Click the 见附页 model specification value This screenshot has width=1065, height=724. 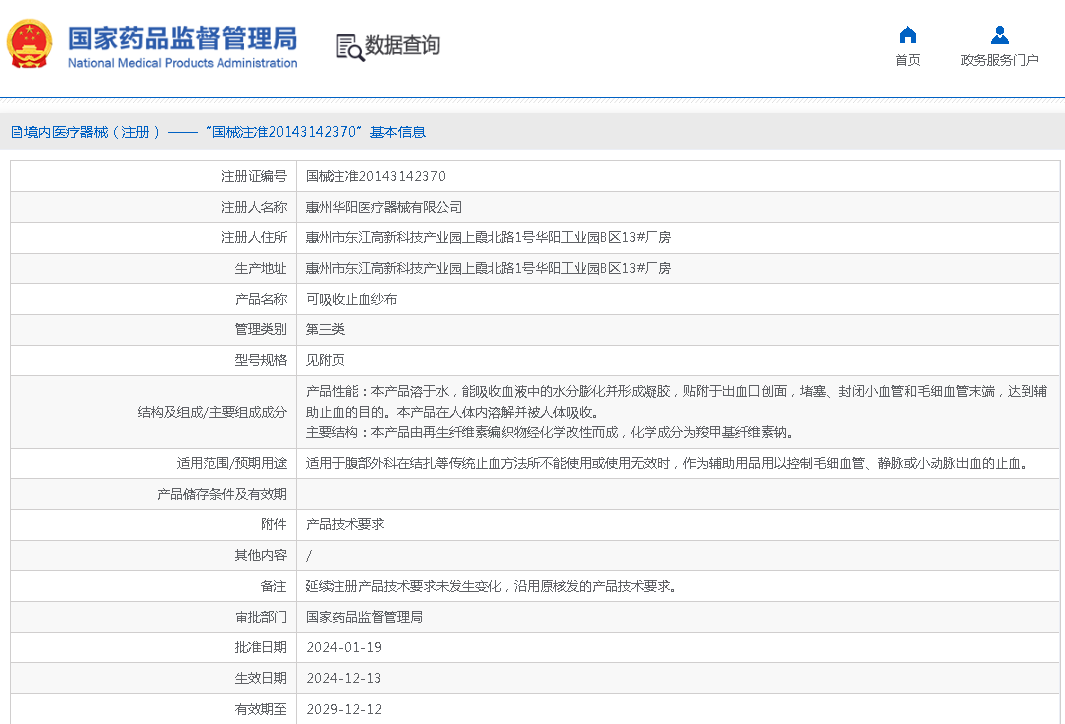tap(325, 360)
